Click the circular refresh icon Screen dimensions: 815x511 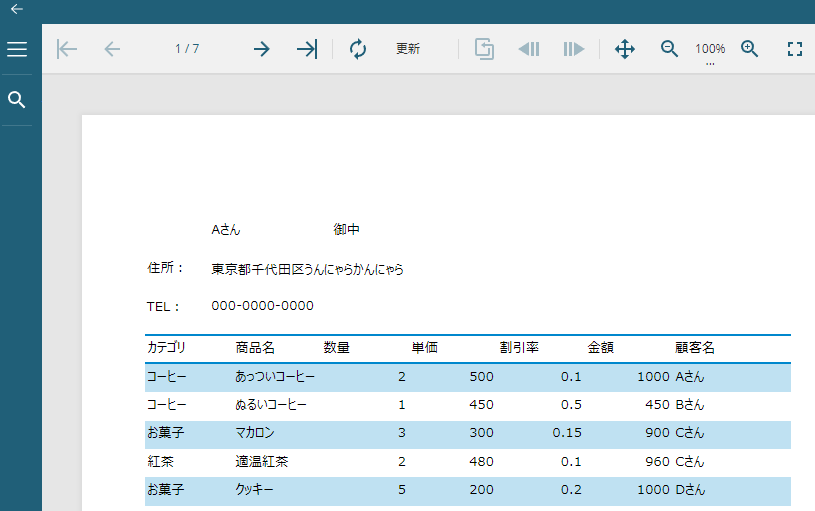[x=358, y=49]
